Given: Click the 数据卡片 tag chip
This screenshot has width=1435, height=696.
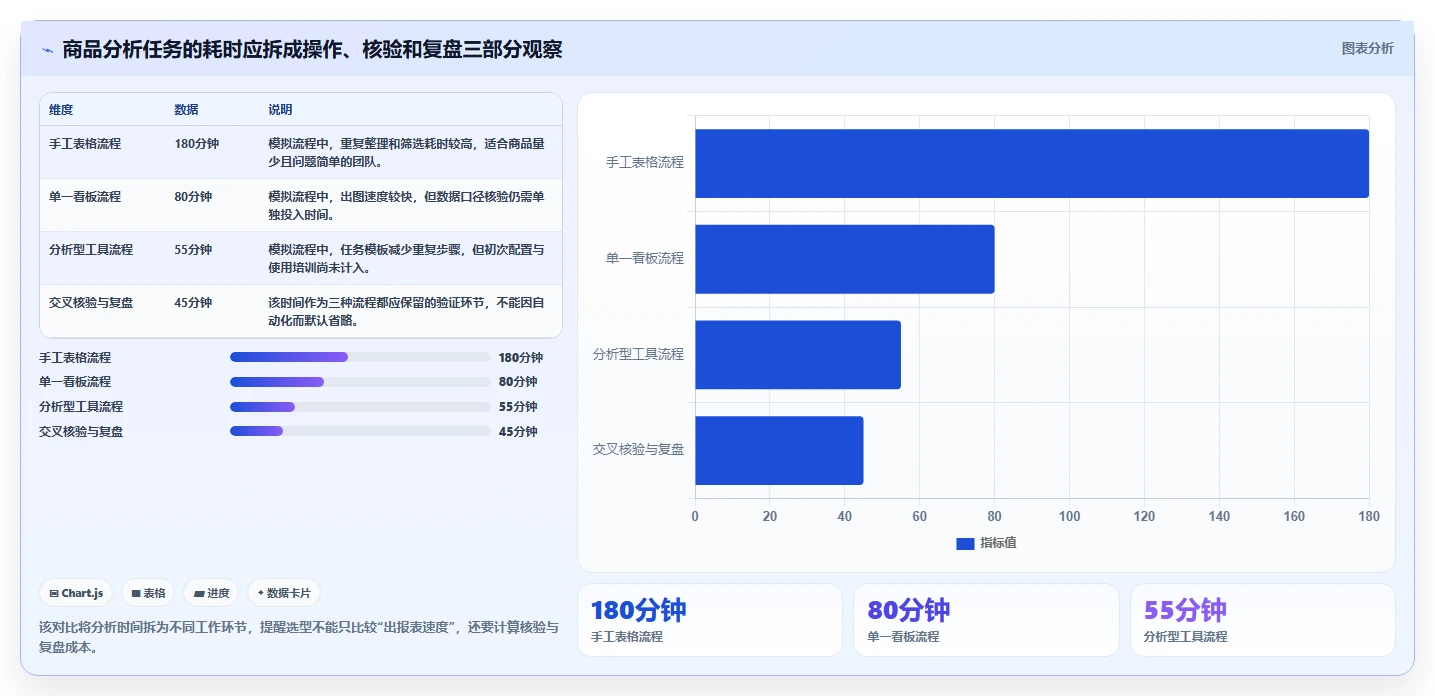Looking at the screenshot, I should (x=284, y=593).
